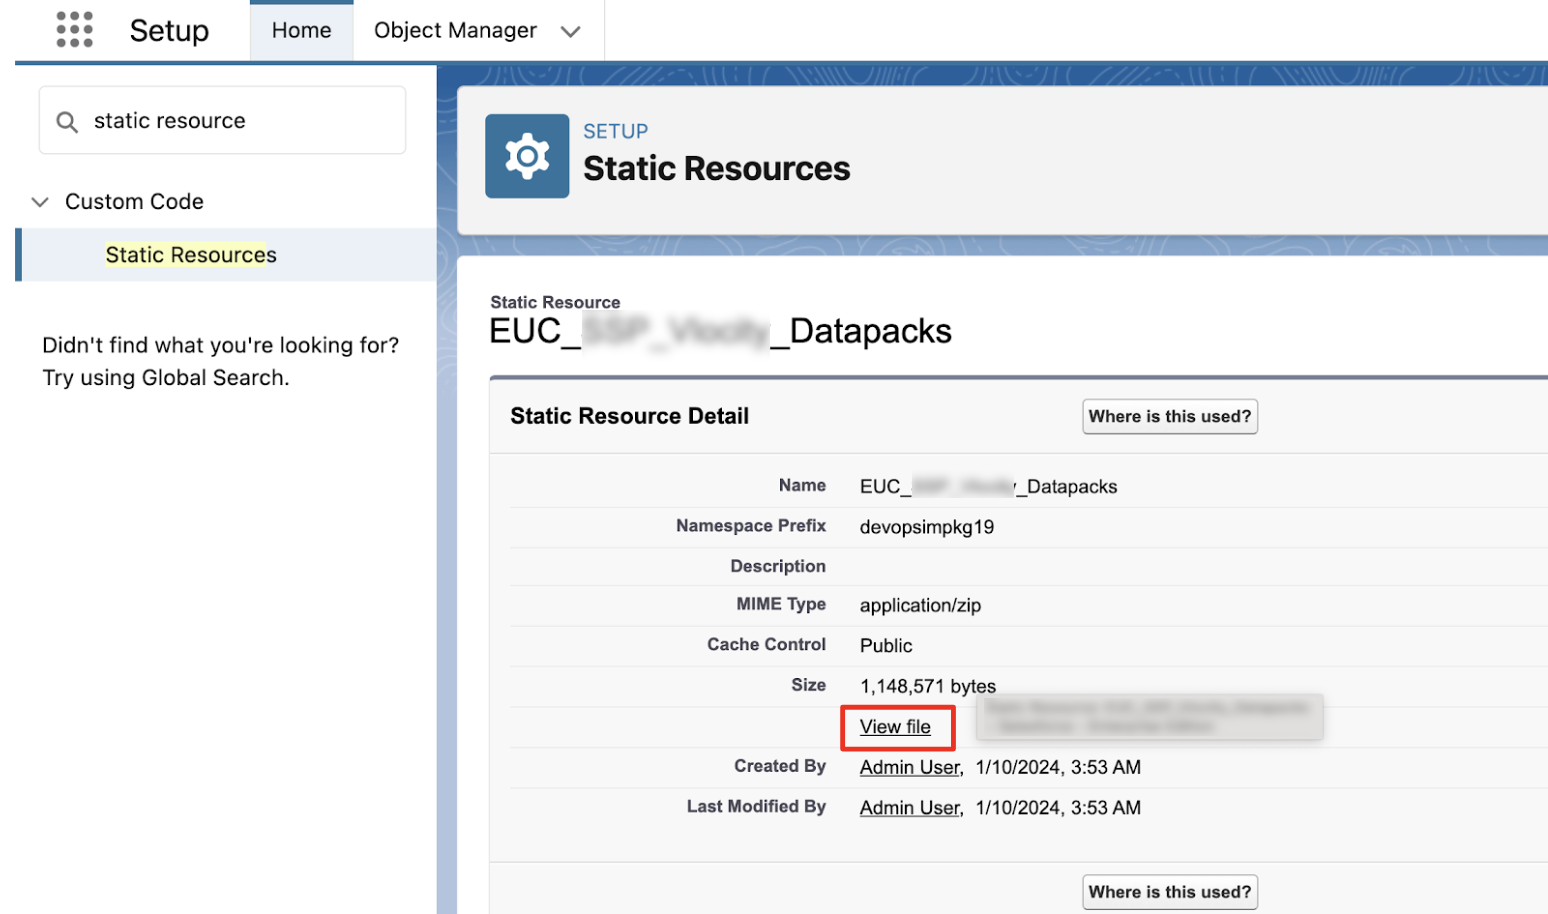
Task: Click the Static Resources page heading
Action: (x=716, y=168)
